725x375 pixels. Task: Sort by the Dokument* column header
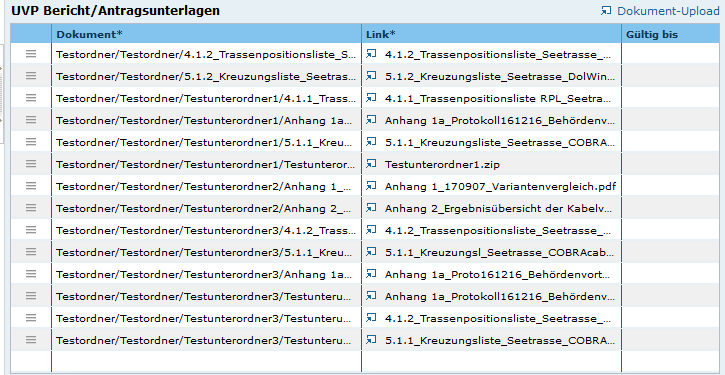206,34
